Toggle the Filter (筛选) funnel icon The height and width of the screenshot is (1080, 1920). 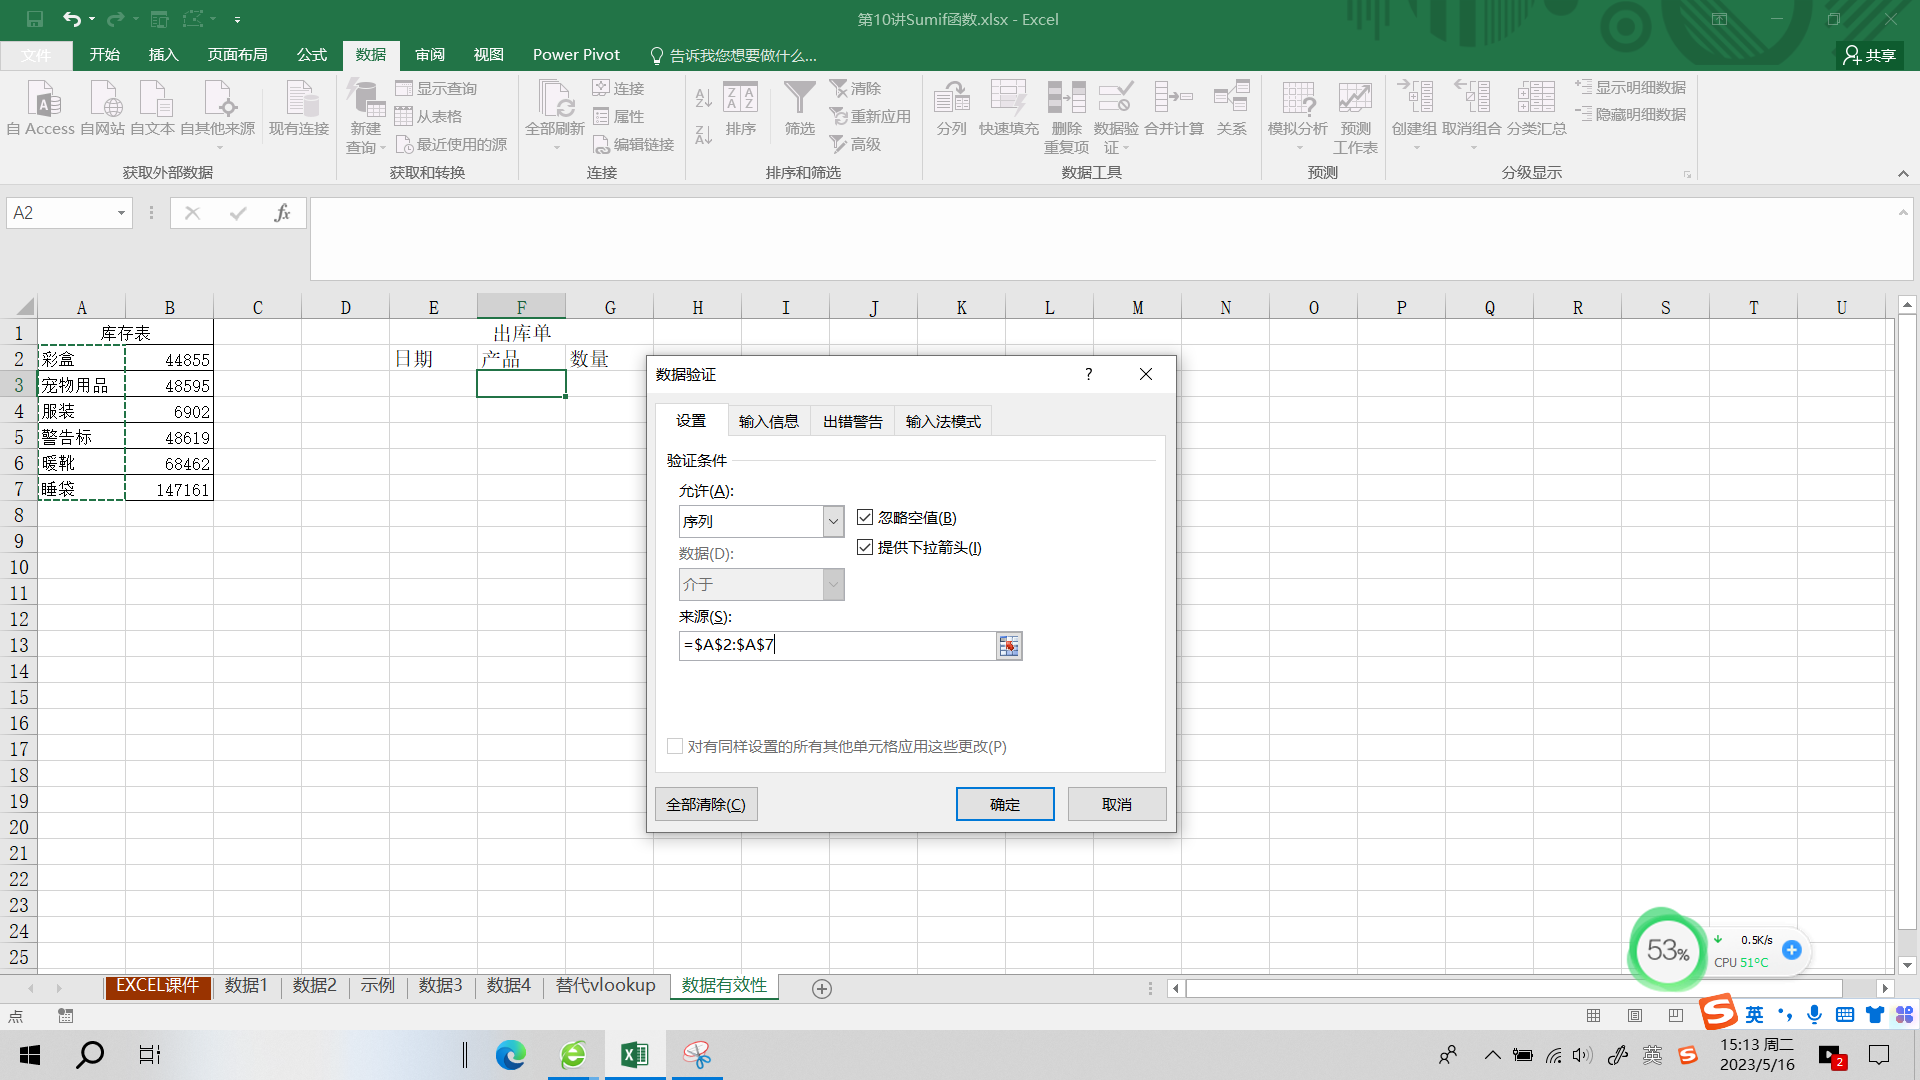(799, 108)
